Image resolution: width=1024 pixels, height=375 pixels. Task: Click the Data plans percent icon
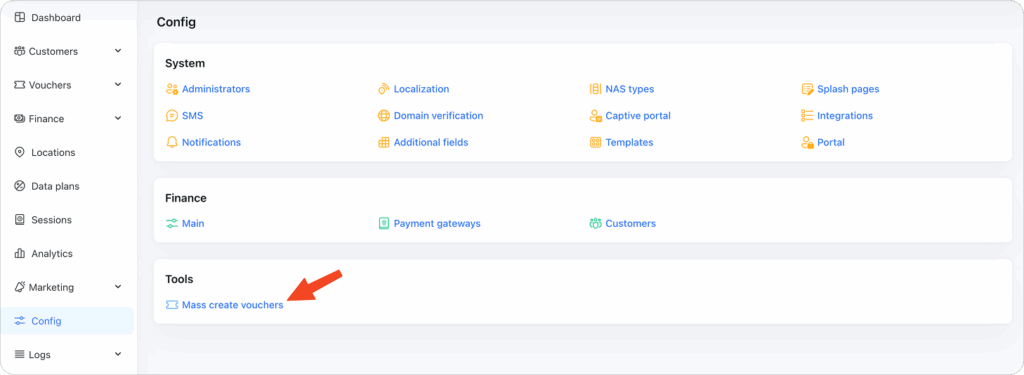[x=20, y=186]
